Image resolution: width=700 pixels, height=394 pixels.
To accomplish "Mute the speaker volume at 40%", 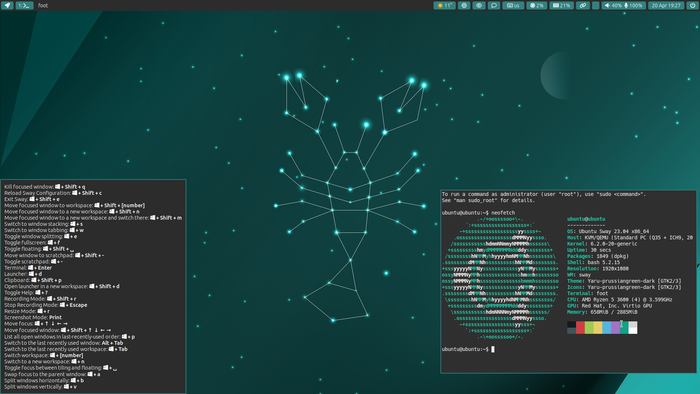I will 613,5.
